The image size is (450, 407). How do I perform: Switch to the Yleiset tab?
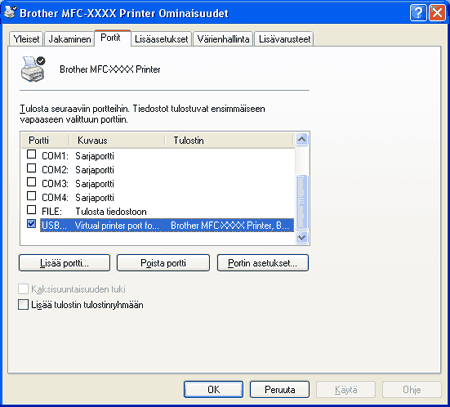26,39
